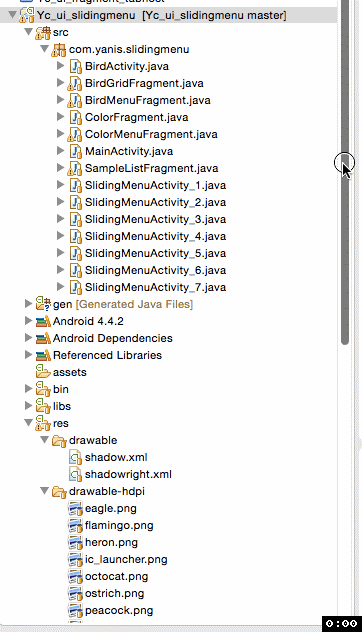Screen dimensions: 362x632
Task: Click the Android 4.4.2 library icon
Action: (43, 321)
